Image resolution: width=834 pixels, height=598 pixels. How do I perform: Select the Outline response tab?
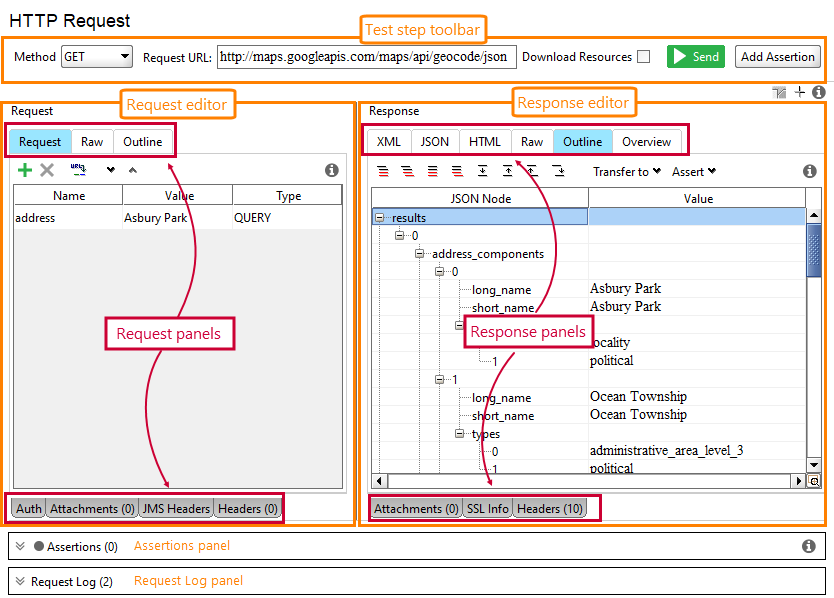(x=583, y=142)
